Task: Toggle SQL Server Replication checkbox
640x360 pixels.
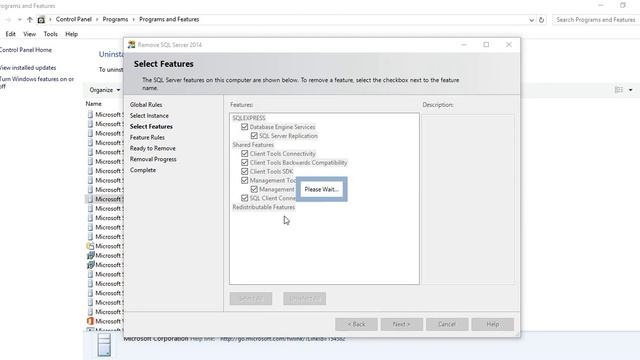Action: pyautogui.click(x=254, y=136)
